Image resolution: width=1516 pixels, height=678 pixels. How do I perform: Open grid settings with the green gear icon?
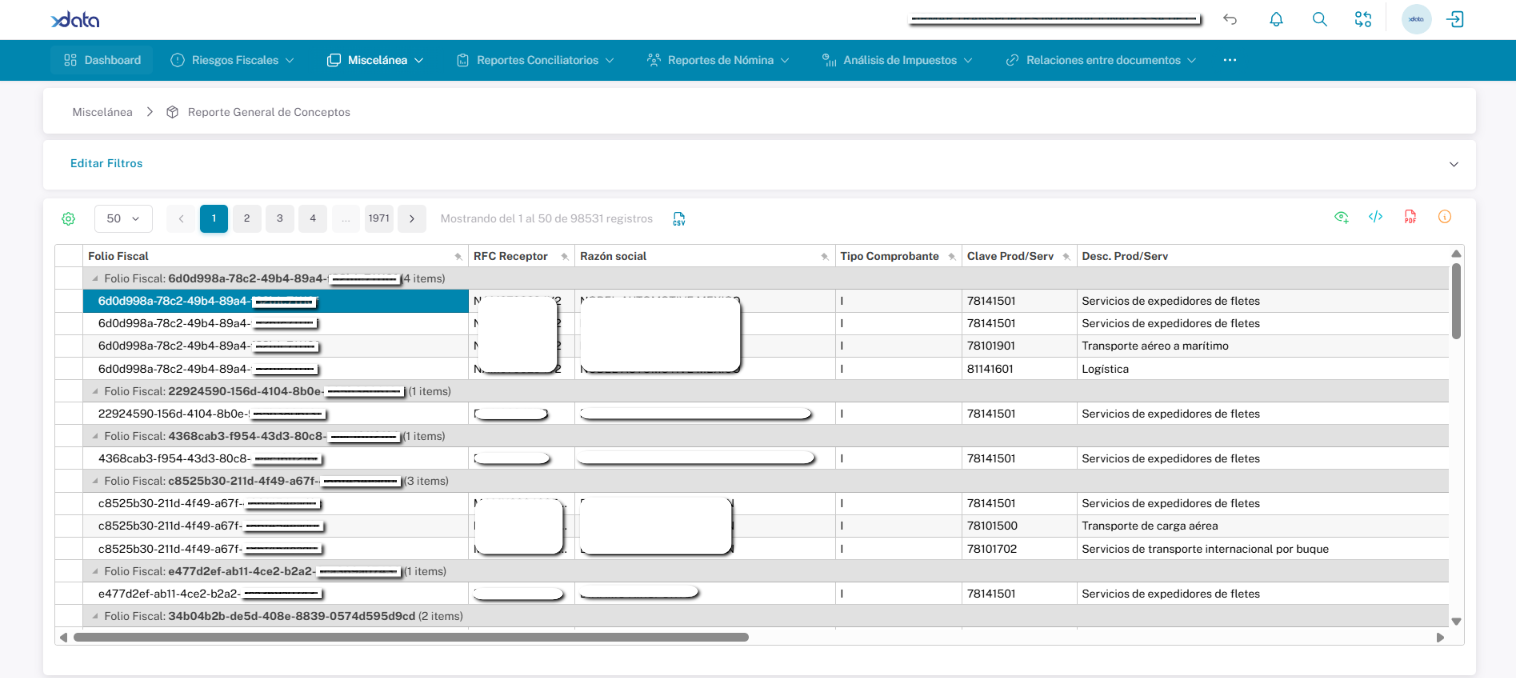(68, 219)
